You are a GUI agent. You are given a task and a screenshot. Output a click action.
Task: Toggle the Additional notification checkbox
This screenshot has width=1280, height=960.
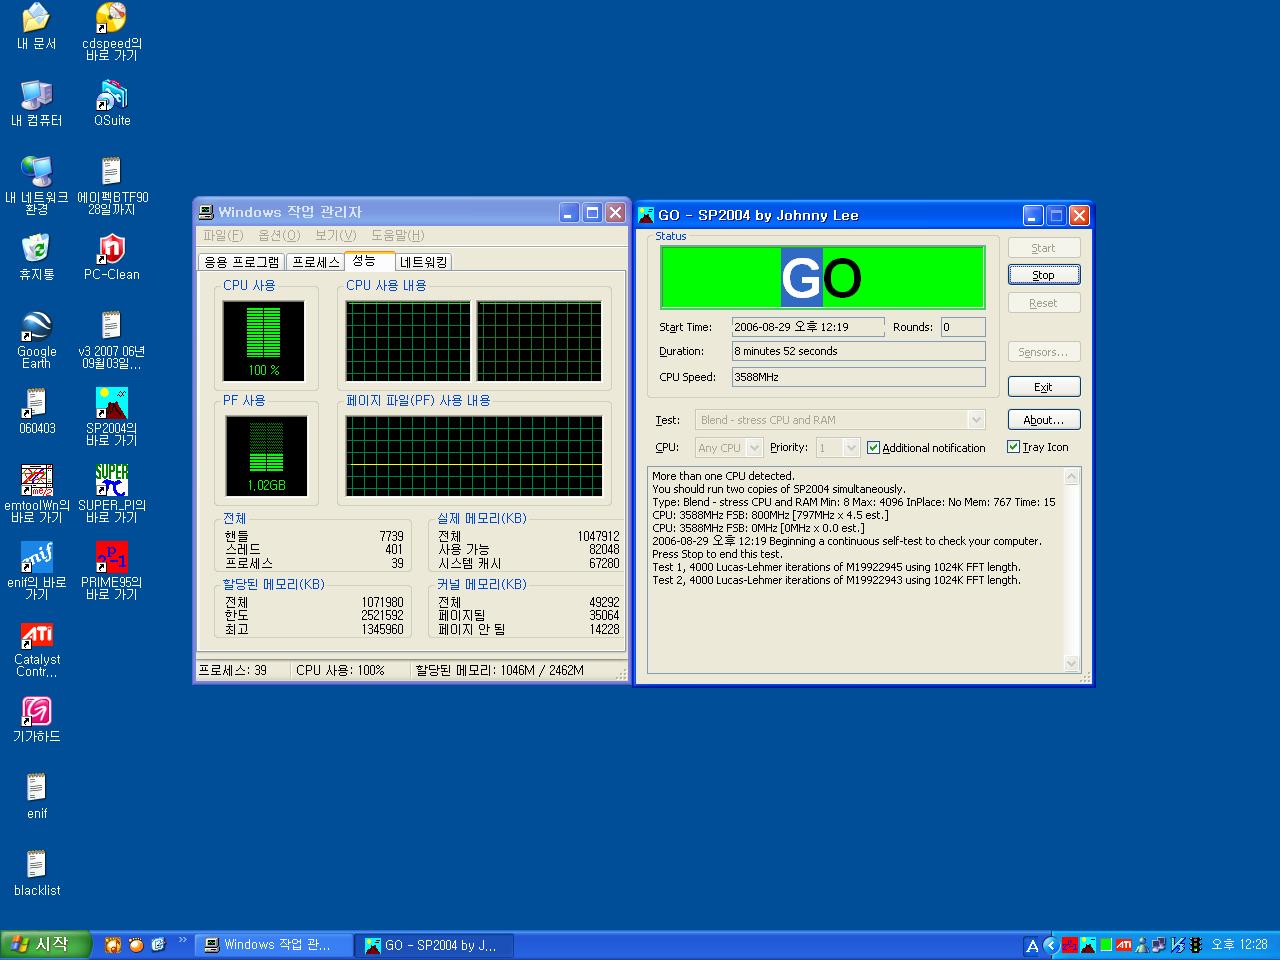point(873,448)
